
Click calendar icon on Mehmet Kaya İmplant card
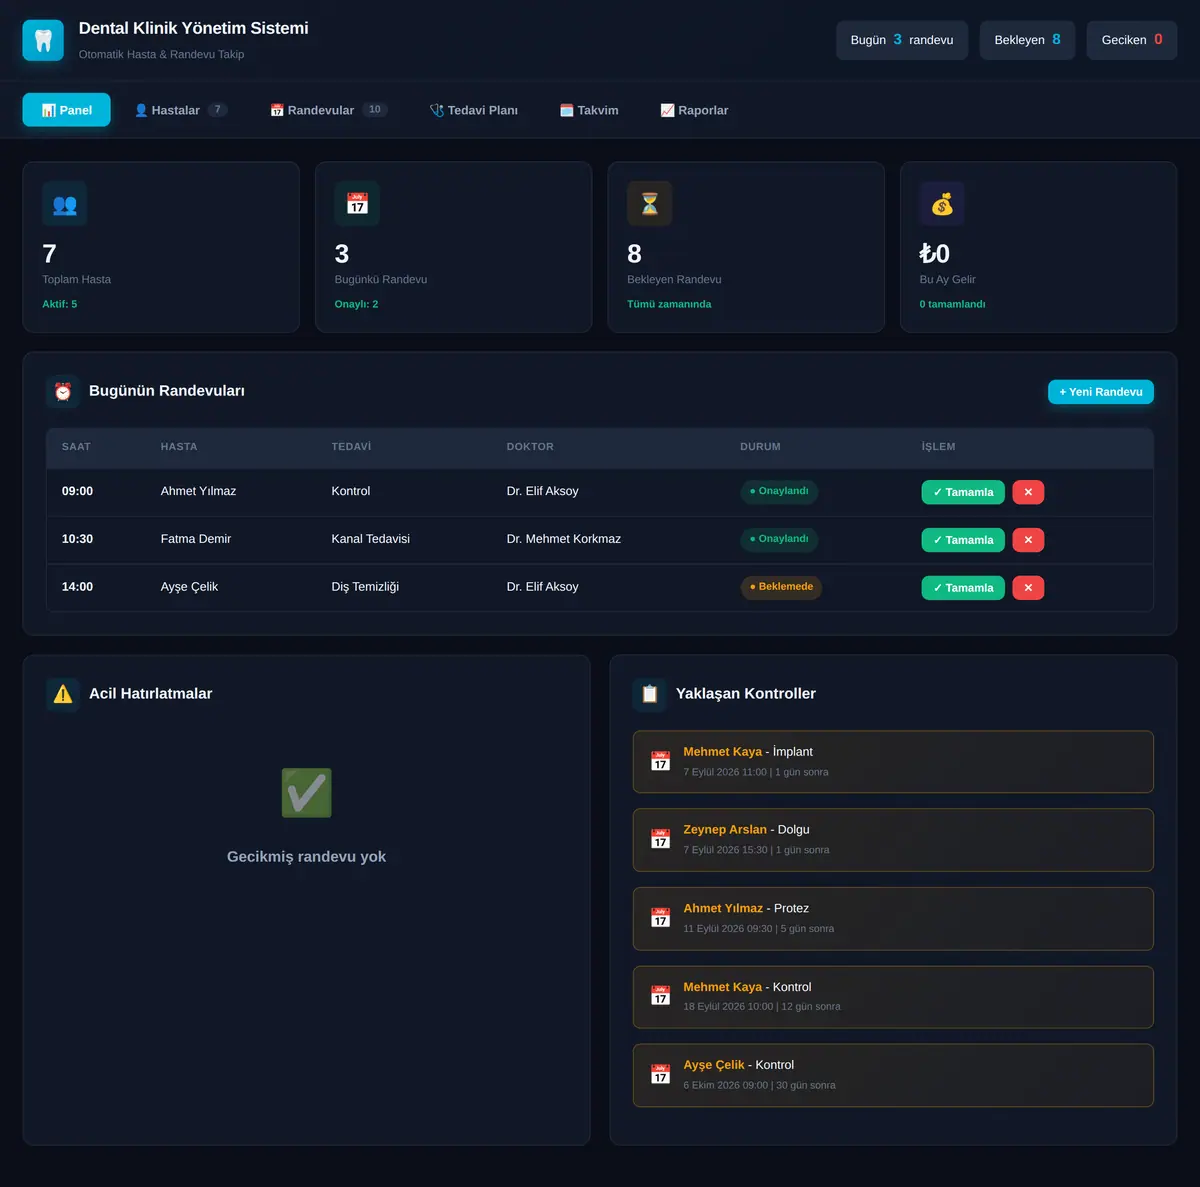660,762
